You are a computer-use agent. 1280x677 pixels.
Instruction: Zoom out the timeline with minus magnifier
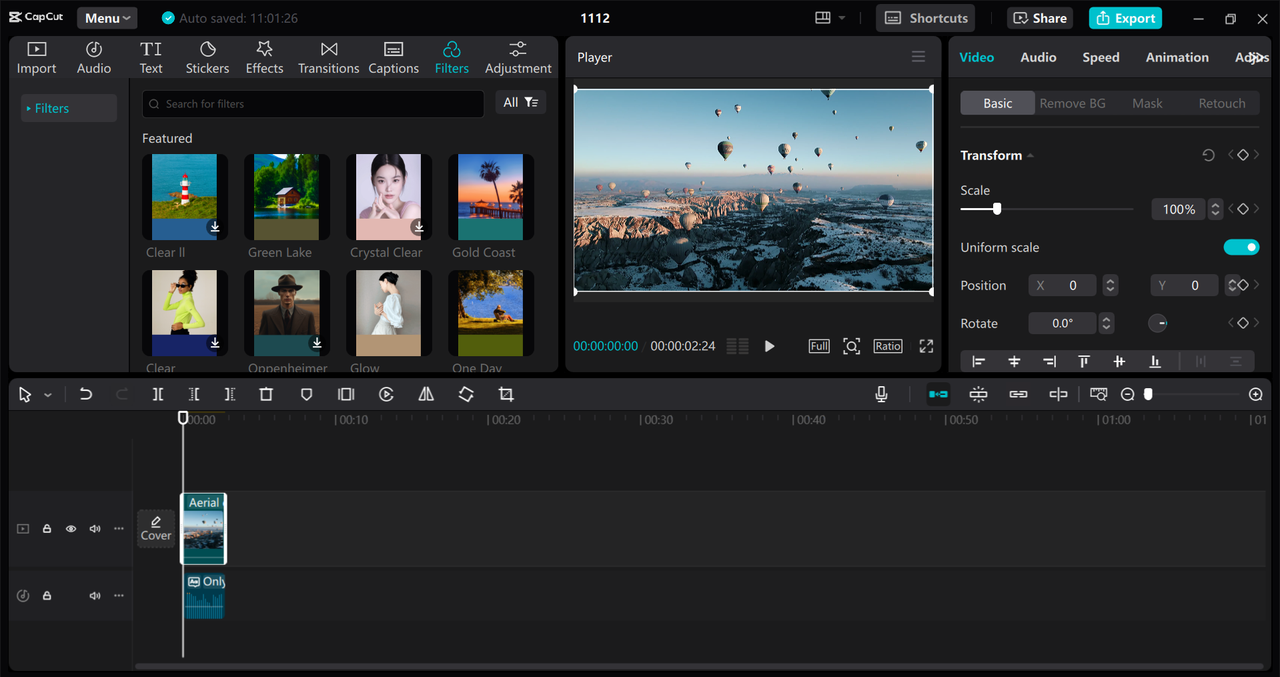coord(1127,395)
